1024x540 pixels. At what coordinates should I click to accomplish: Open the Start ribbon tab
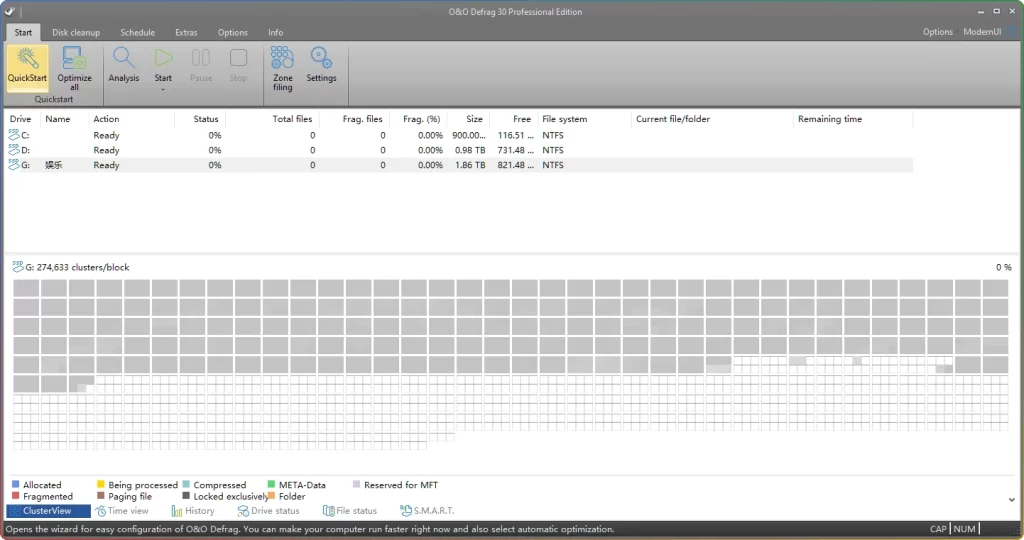click(x=23, y=32)
